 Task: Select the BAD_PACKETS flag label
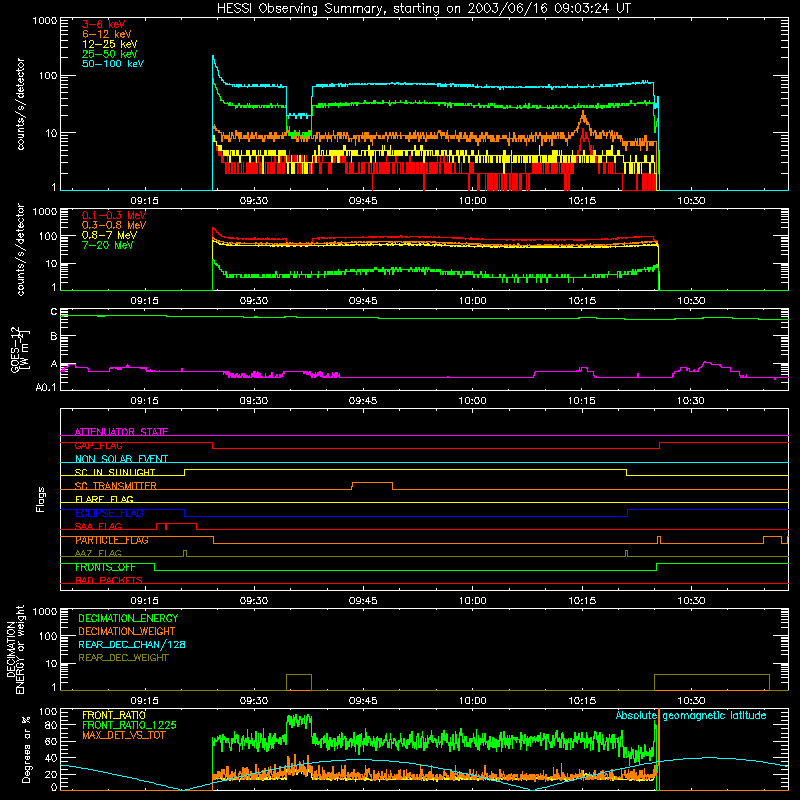pyautogui.click(x=109, y=580)
